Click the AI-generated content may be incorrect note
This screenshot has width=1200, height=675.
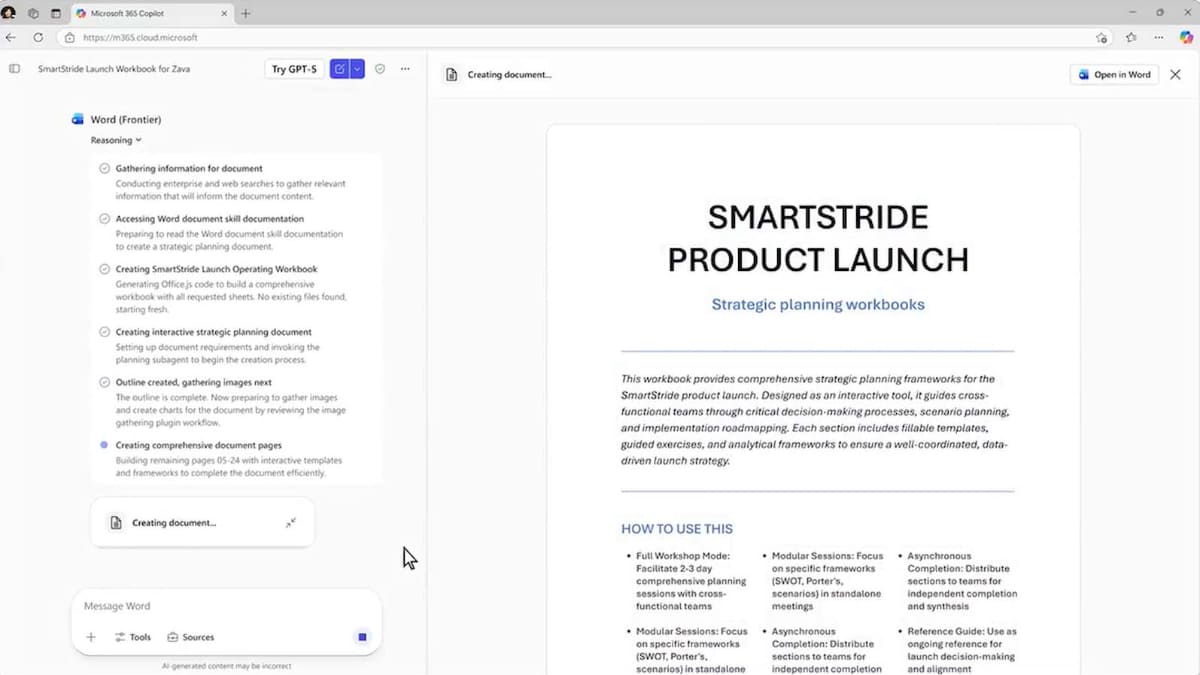click(226, 665)
